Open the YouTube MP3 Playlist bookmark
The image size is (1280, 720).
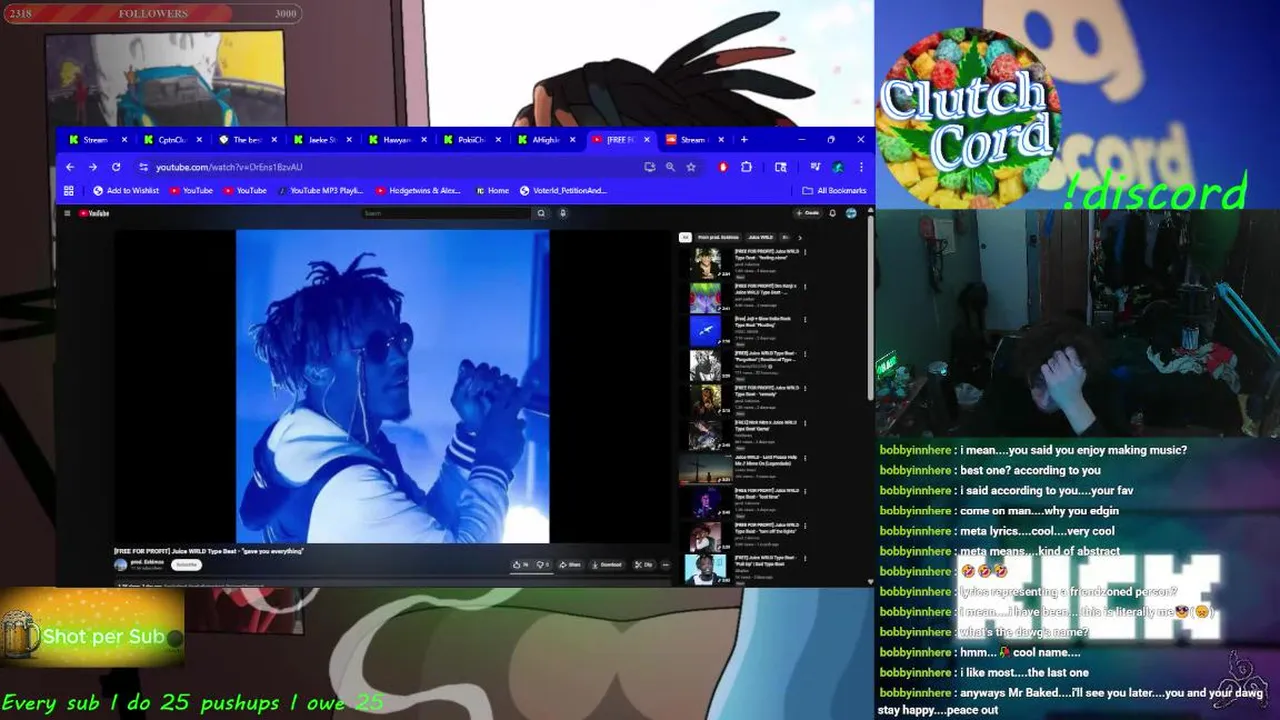click(x=320, y=190)
